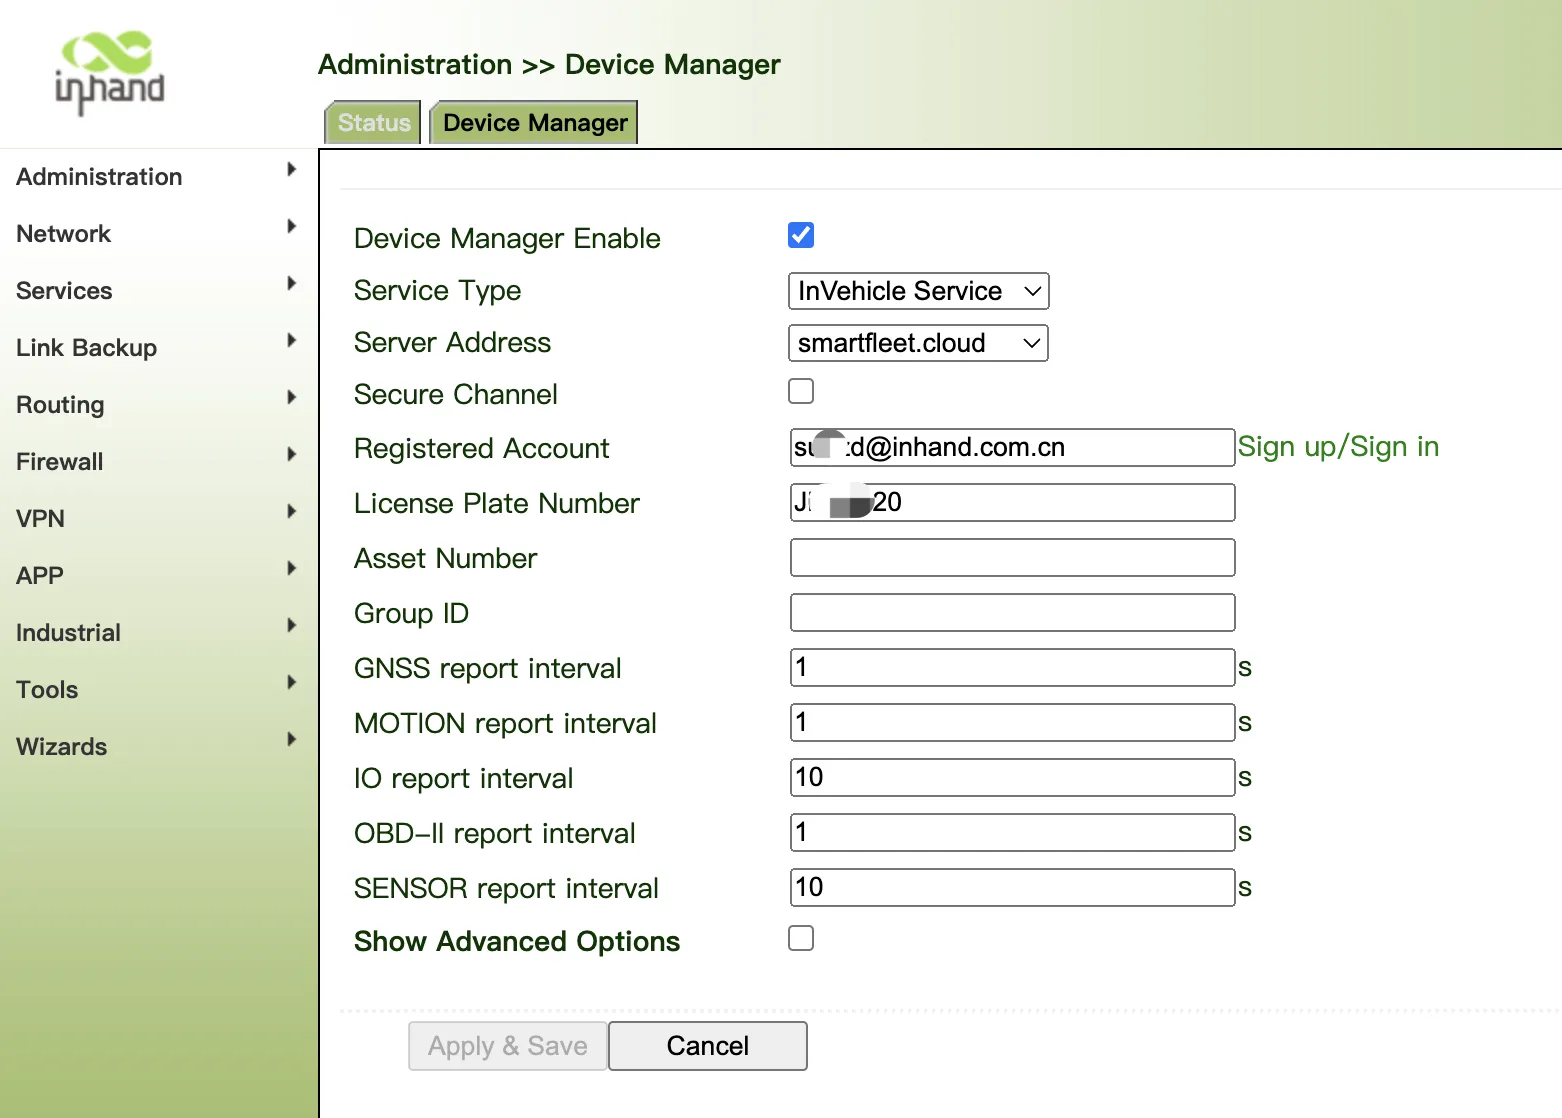Open the APP sidebar menu
Screen dimensions: 1562x1118
(40, 576)
